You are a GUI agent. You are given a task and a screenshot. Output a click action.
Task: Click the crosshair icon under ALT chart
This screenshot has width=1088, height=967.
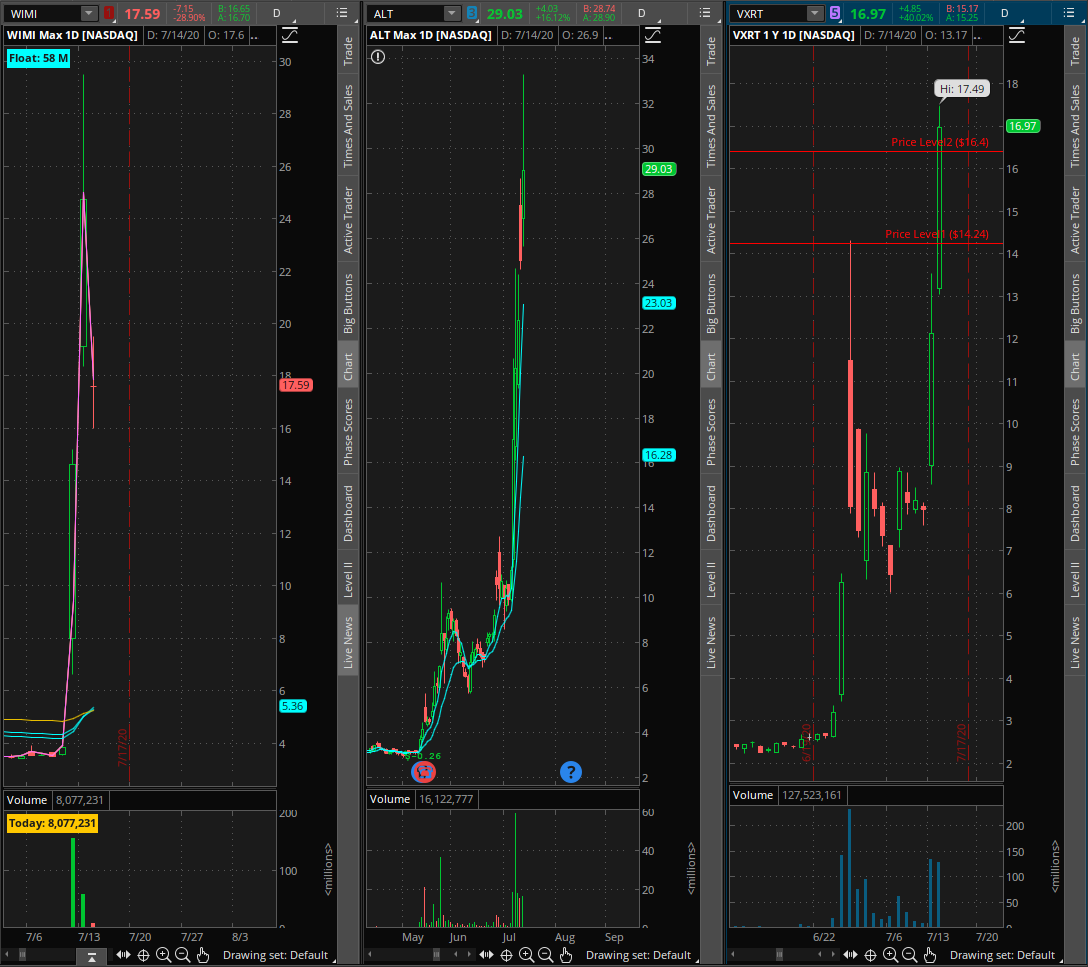pyautogui.click(x=507, y=955)
